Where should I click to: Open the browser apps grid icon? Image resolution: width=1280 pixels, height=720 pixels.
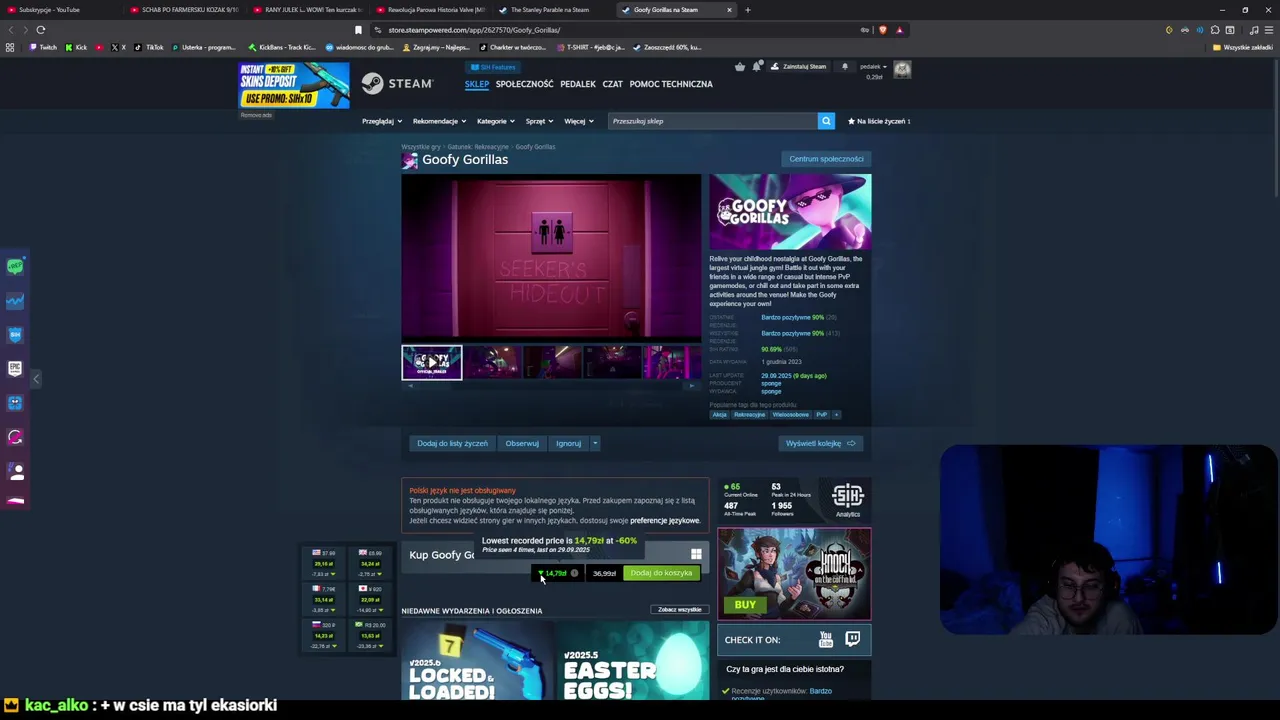(x=10, y=47)
